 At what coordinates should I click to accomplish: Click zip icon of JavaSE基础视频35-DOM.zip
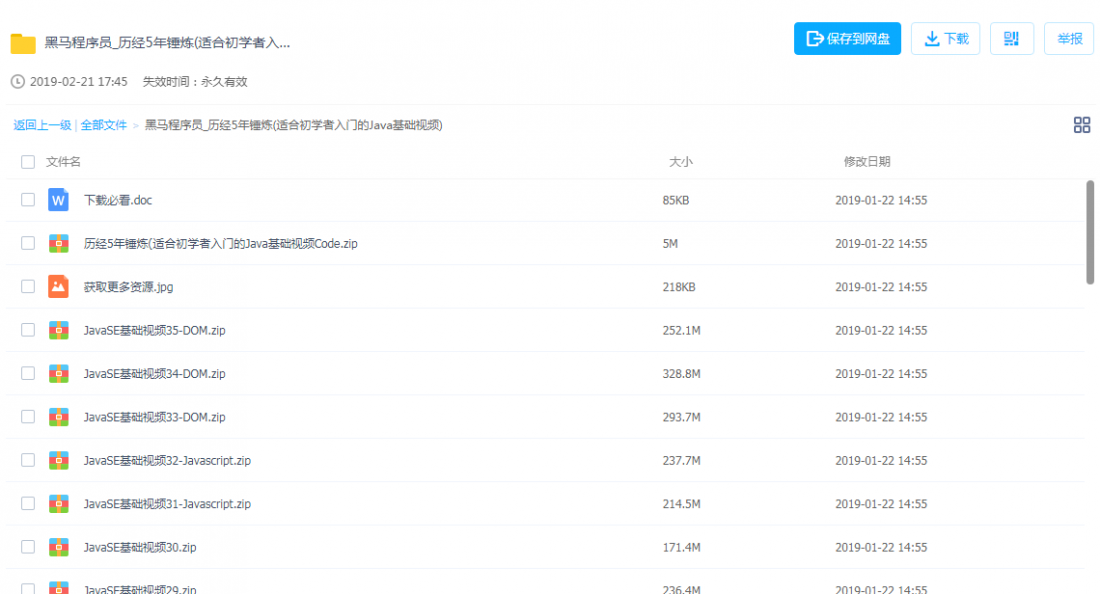pos(58,330)
